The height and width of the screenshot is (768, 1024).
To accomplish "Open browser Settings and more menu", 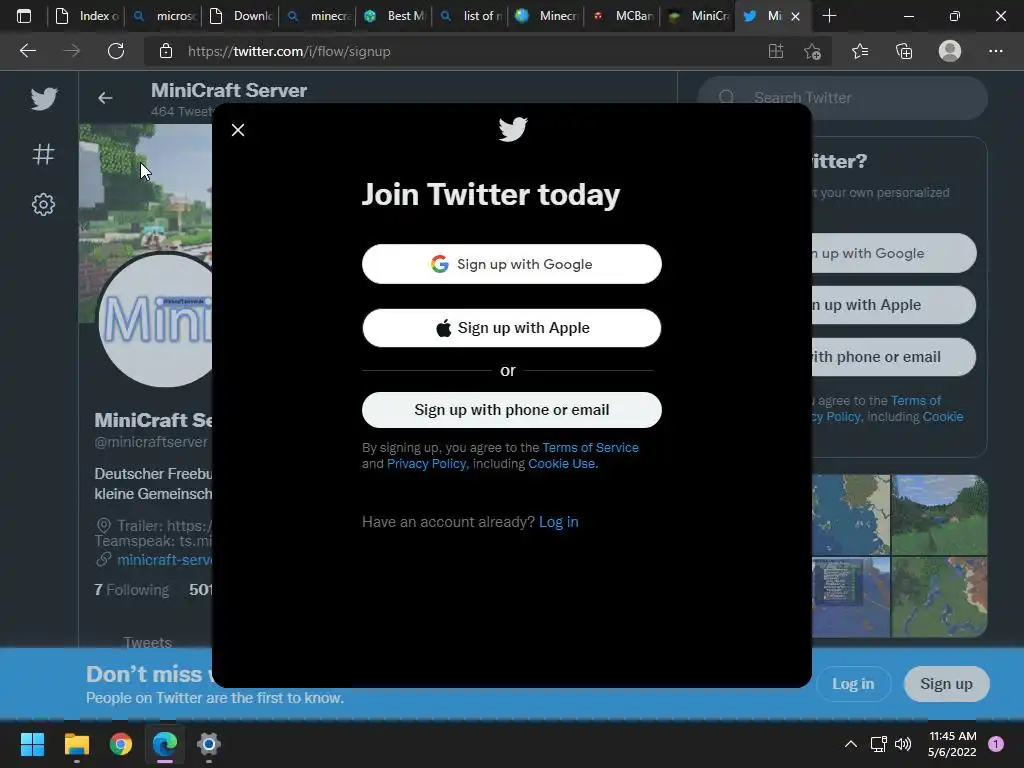I will pos(995,51).
